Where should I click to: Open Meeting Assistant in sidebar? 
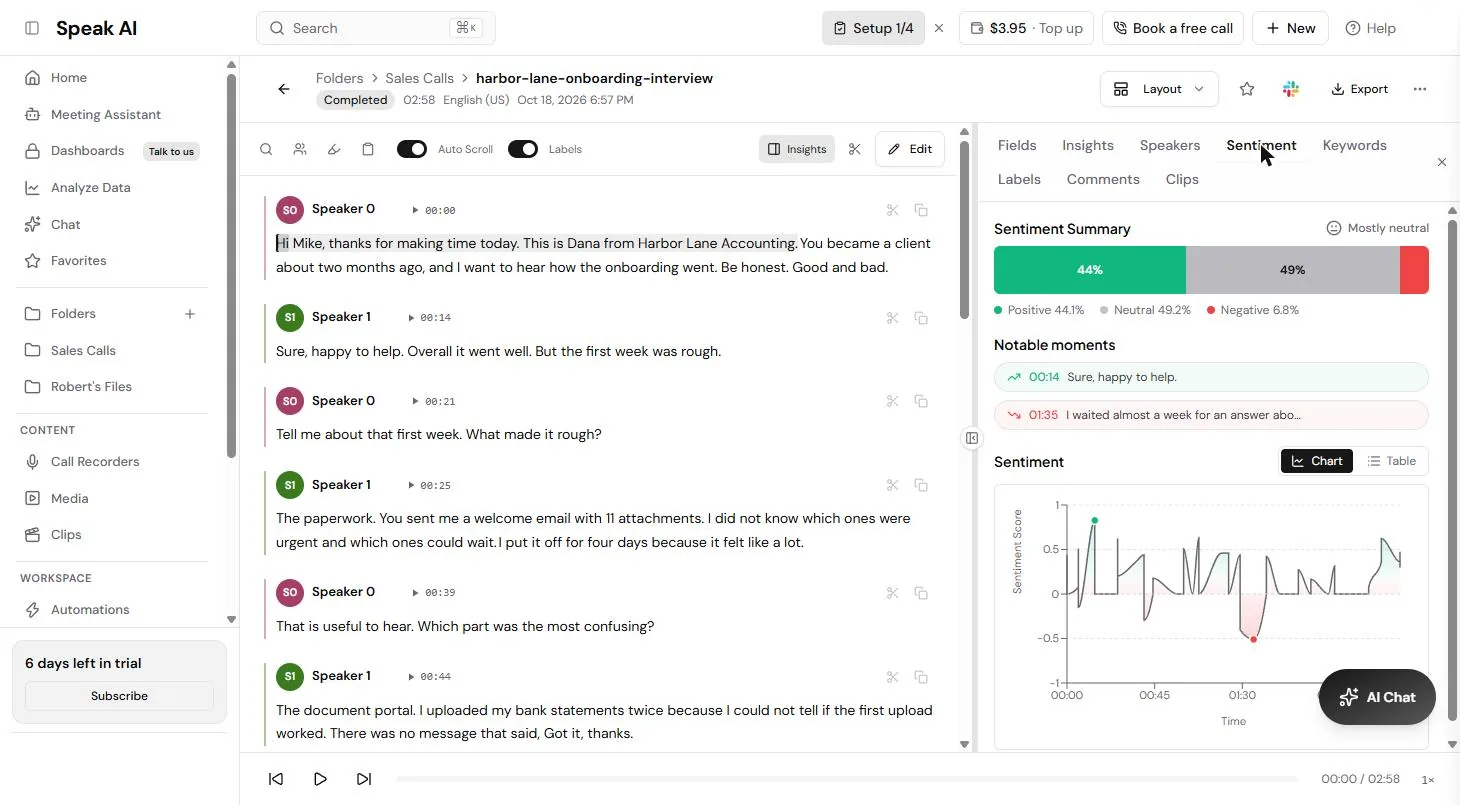point(106,114)
